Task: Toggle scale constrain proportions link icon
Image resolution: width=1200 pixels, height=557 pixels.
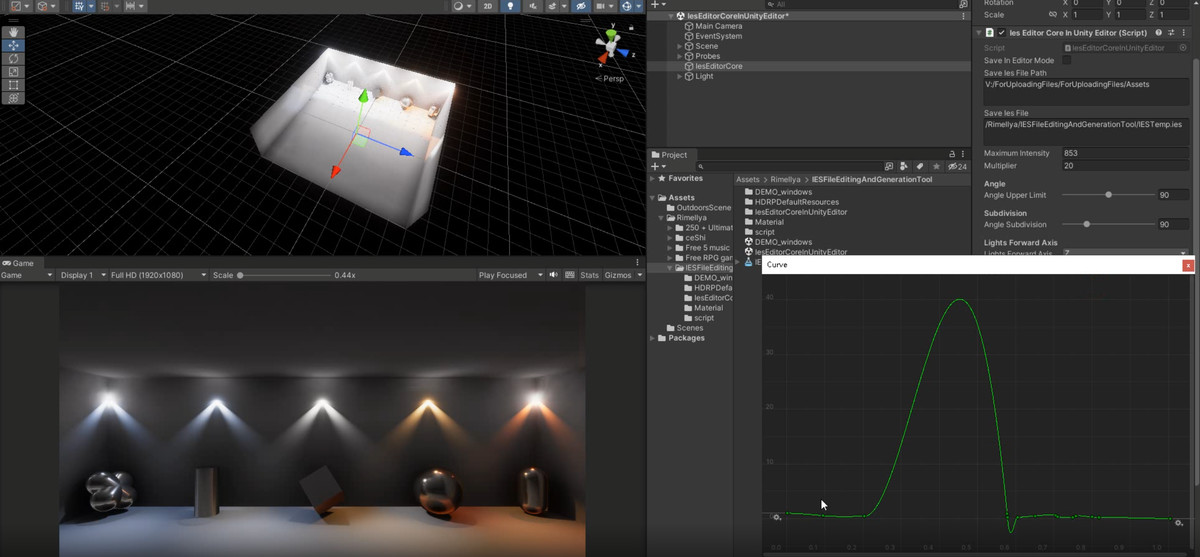Action: point(1052,15)
